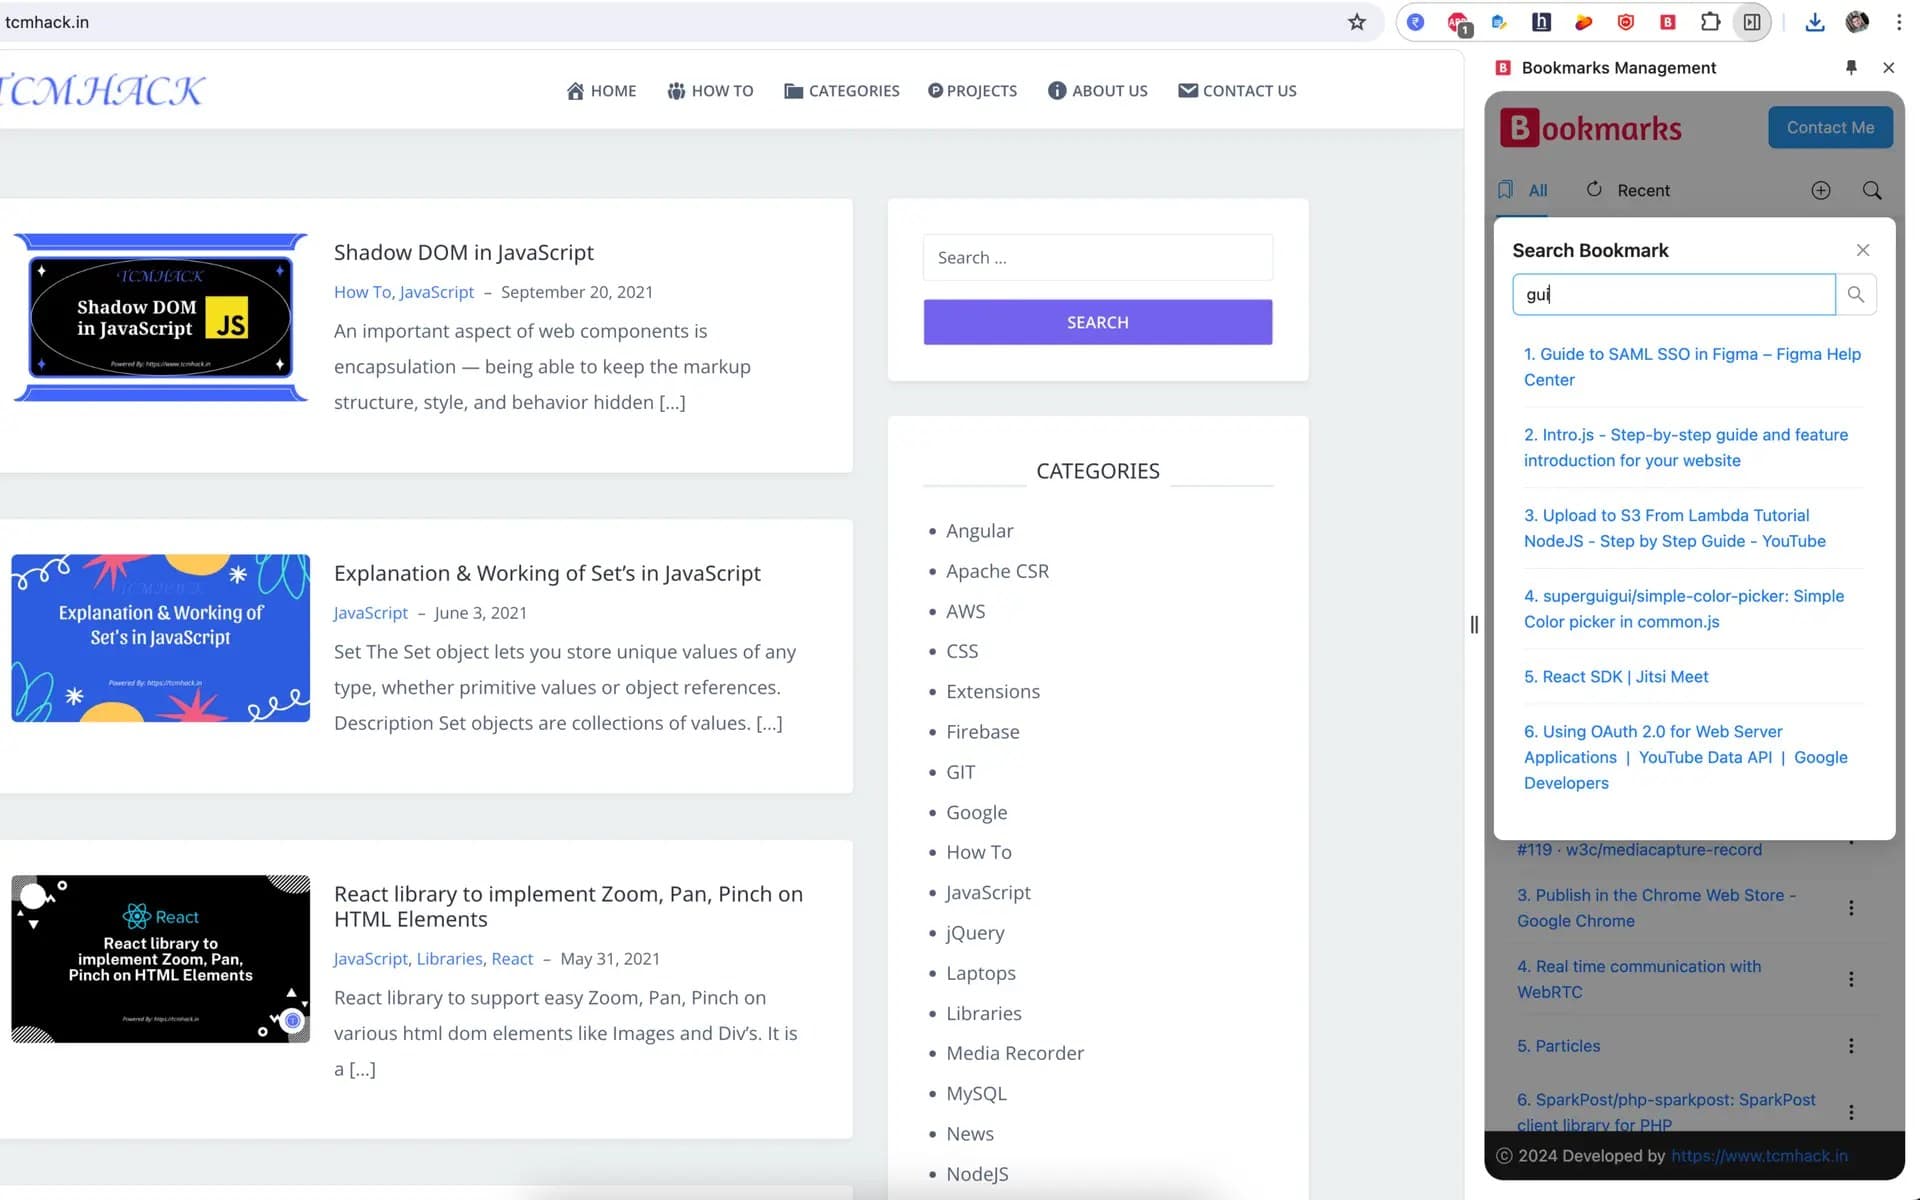The height and width of the screenshot is (1200, 1920).
Task: Open the HOME menu item
Action: pos(601,91)
